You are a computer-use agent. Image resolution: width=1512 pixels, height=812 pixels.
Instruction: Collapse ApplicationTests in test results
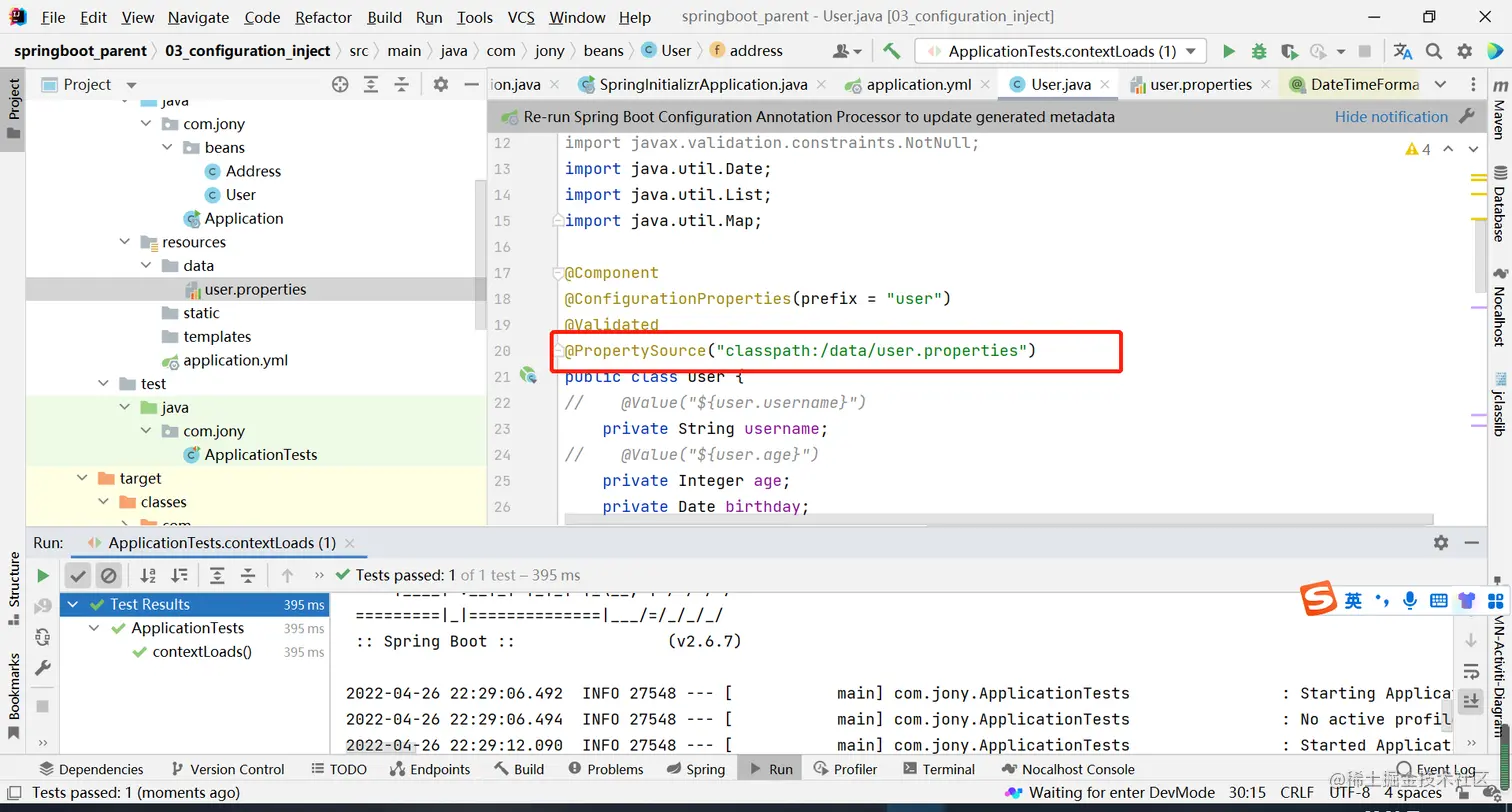tap(95, 628)
